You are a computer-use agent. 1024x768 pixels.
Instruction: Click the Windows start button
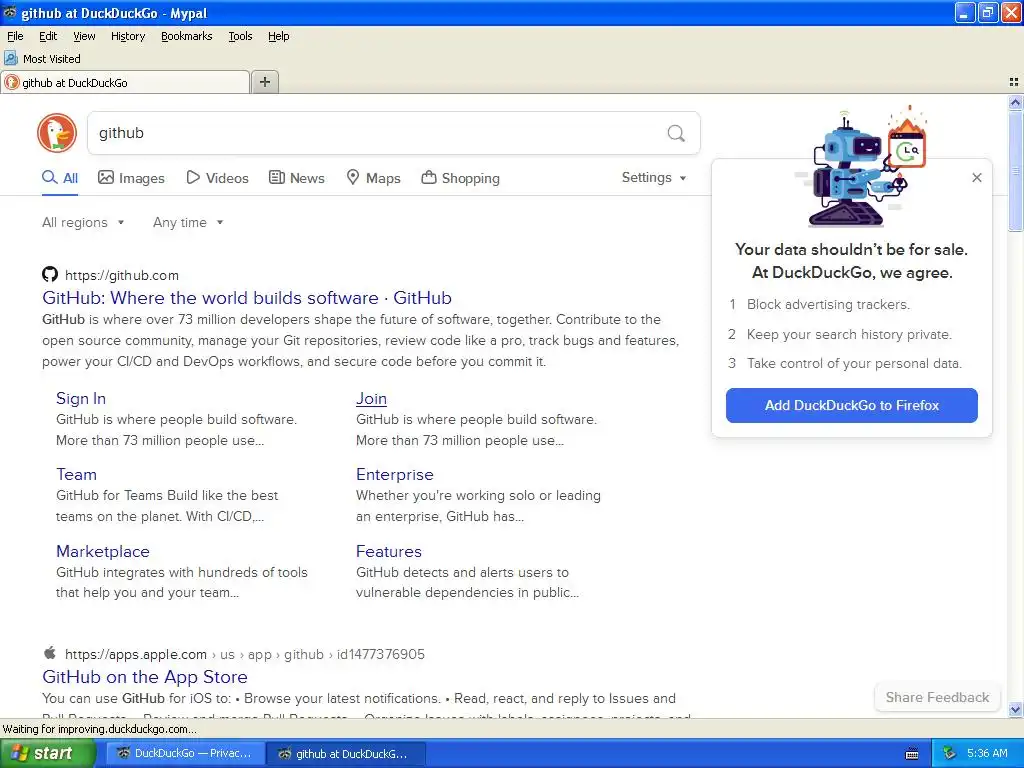[x=47, y=754]
